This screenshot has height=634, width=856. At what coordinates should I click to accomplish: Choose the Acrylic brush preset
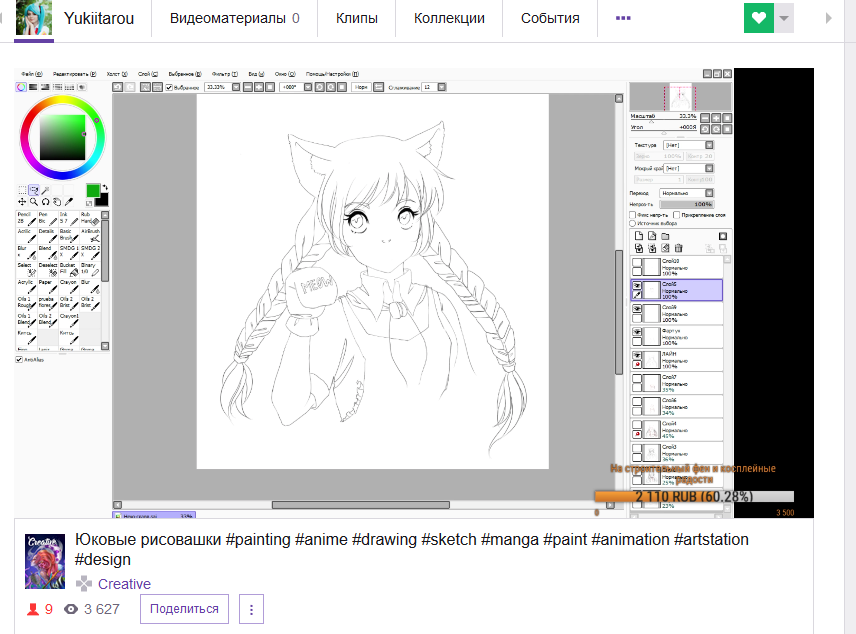pos(26,286)
